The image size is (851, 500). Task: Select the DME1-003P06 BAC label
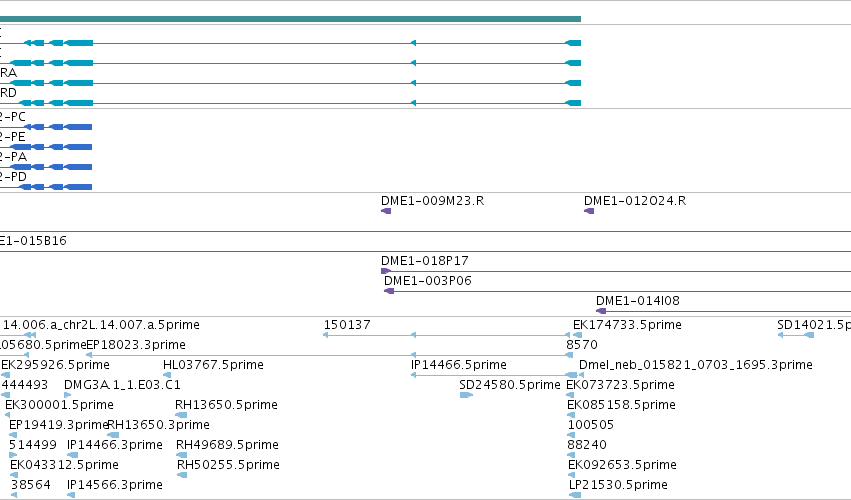click(428, 281)
